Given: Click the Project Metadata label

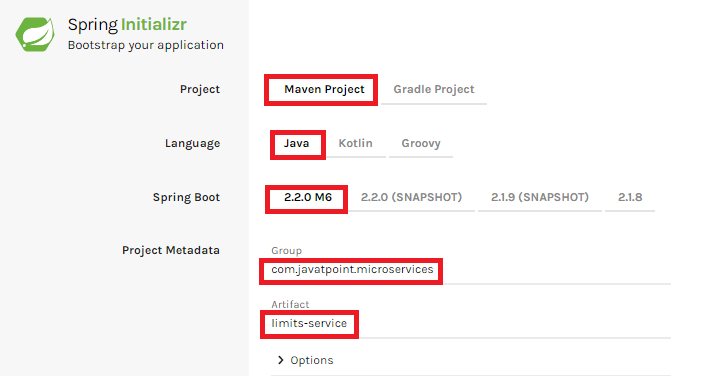Looking at the screenshot, I should pyautogui.click(x=171, y=250).
